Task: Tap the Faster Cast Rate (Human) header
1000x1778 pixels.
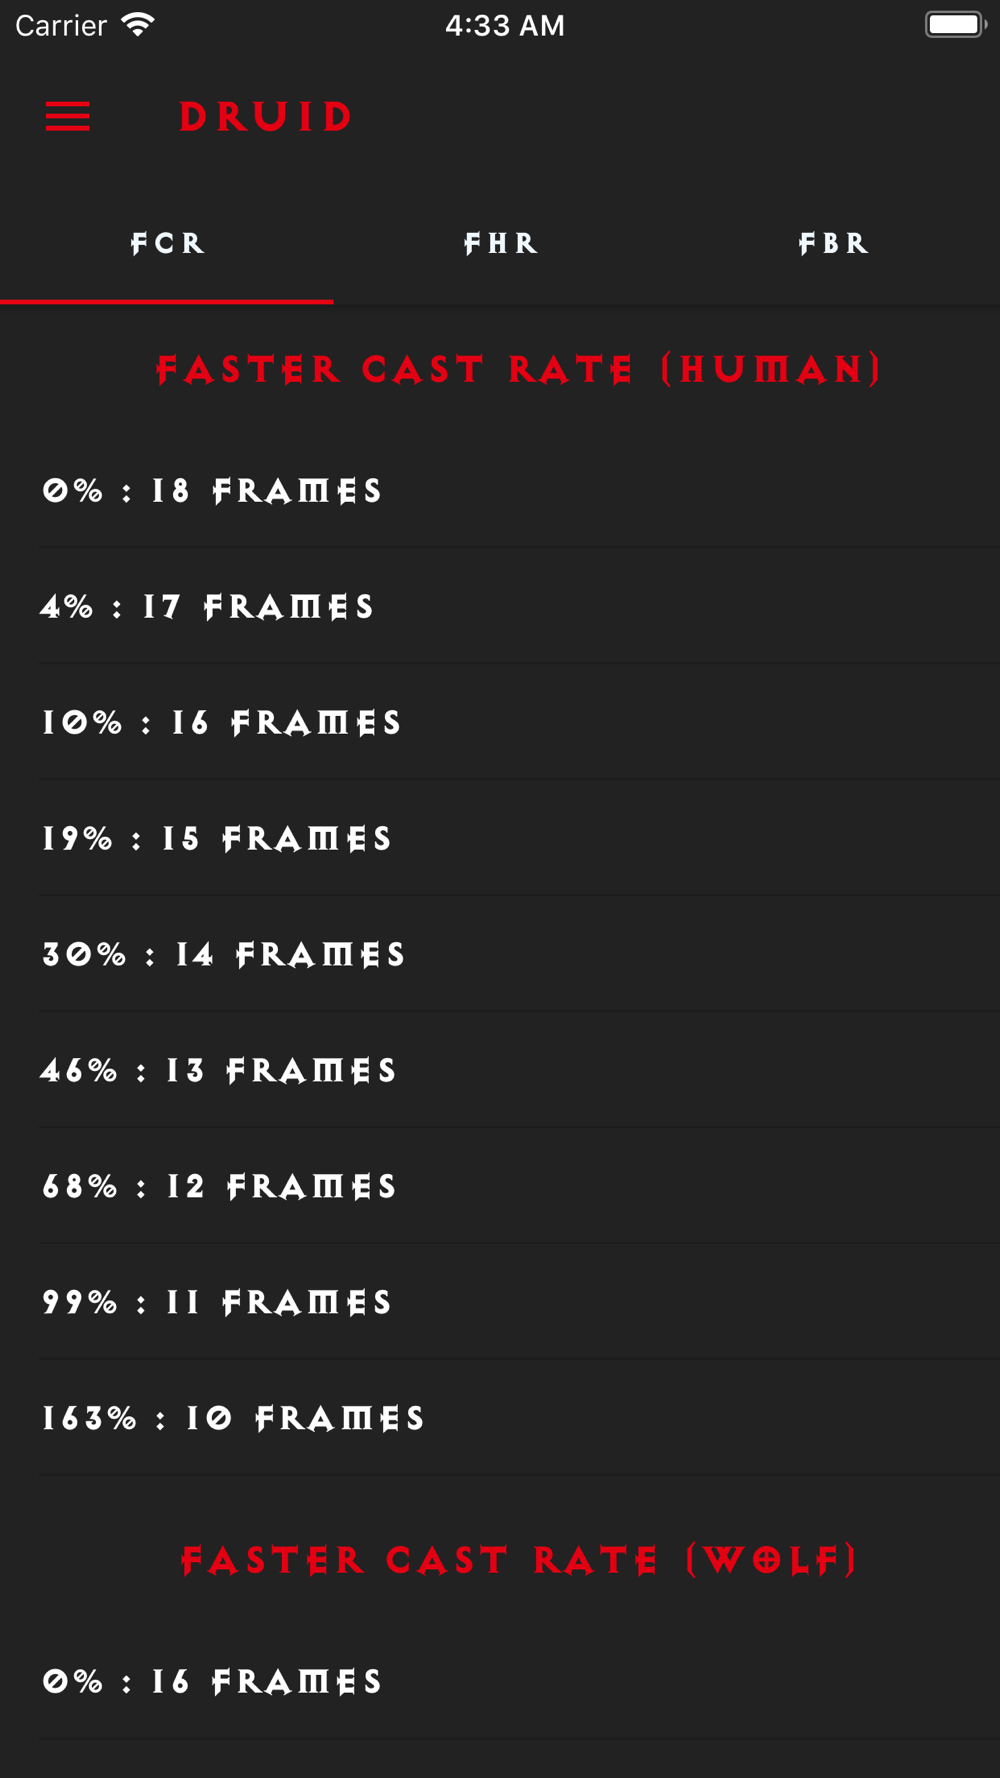Action: click(x=519, y=369)
